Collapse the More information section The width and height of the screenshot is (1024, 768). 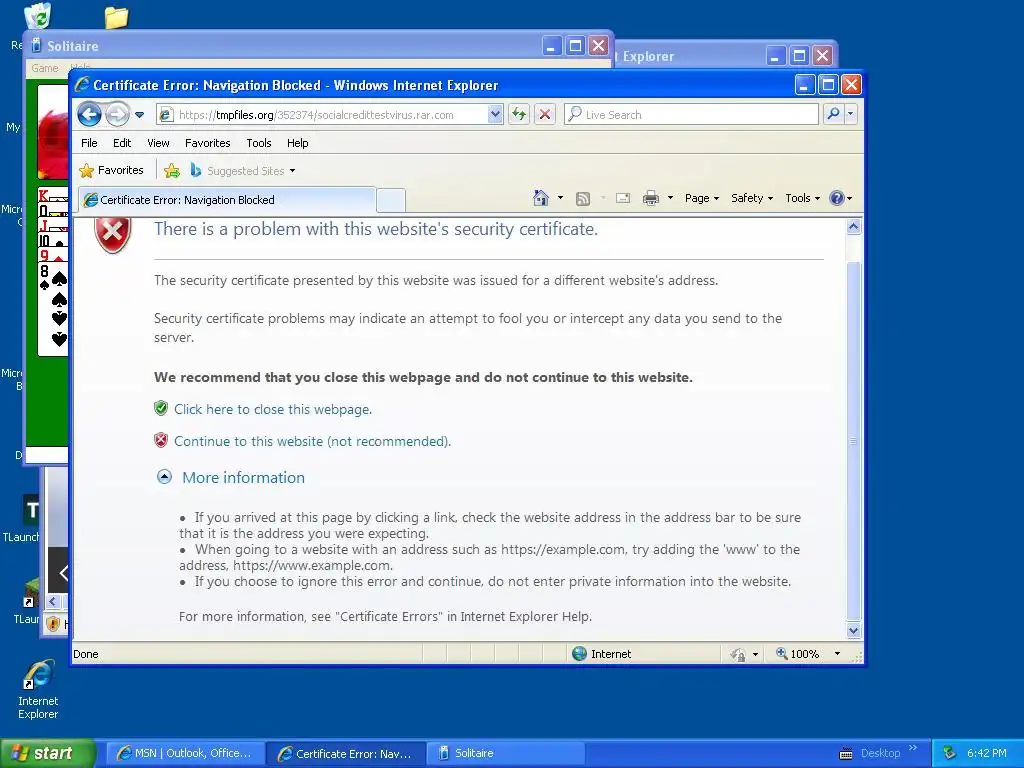click(x=165, y=477)
